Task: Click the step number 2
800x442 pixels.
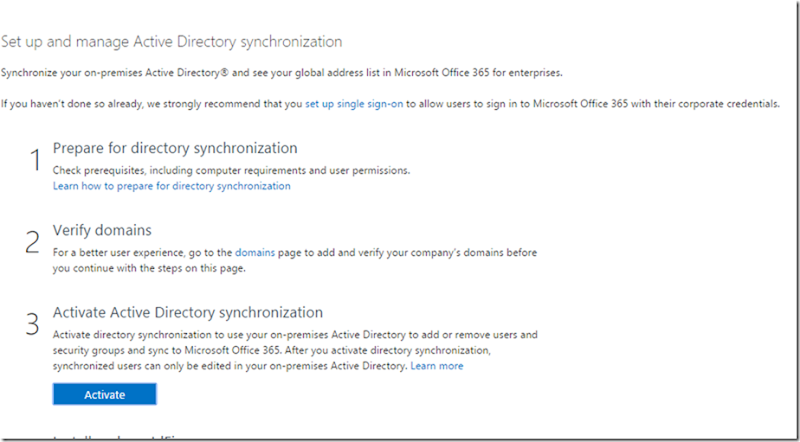Action: [x=35, y=243]
